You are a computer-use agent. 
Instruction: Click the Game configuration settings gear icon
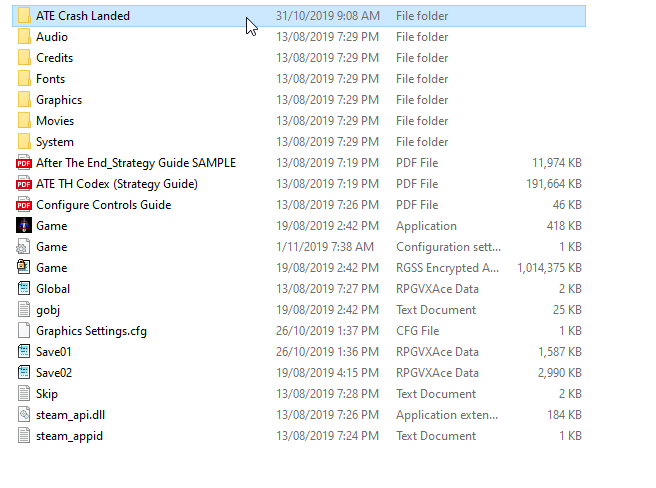[x=24, y=247]
